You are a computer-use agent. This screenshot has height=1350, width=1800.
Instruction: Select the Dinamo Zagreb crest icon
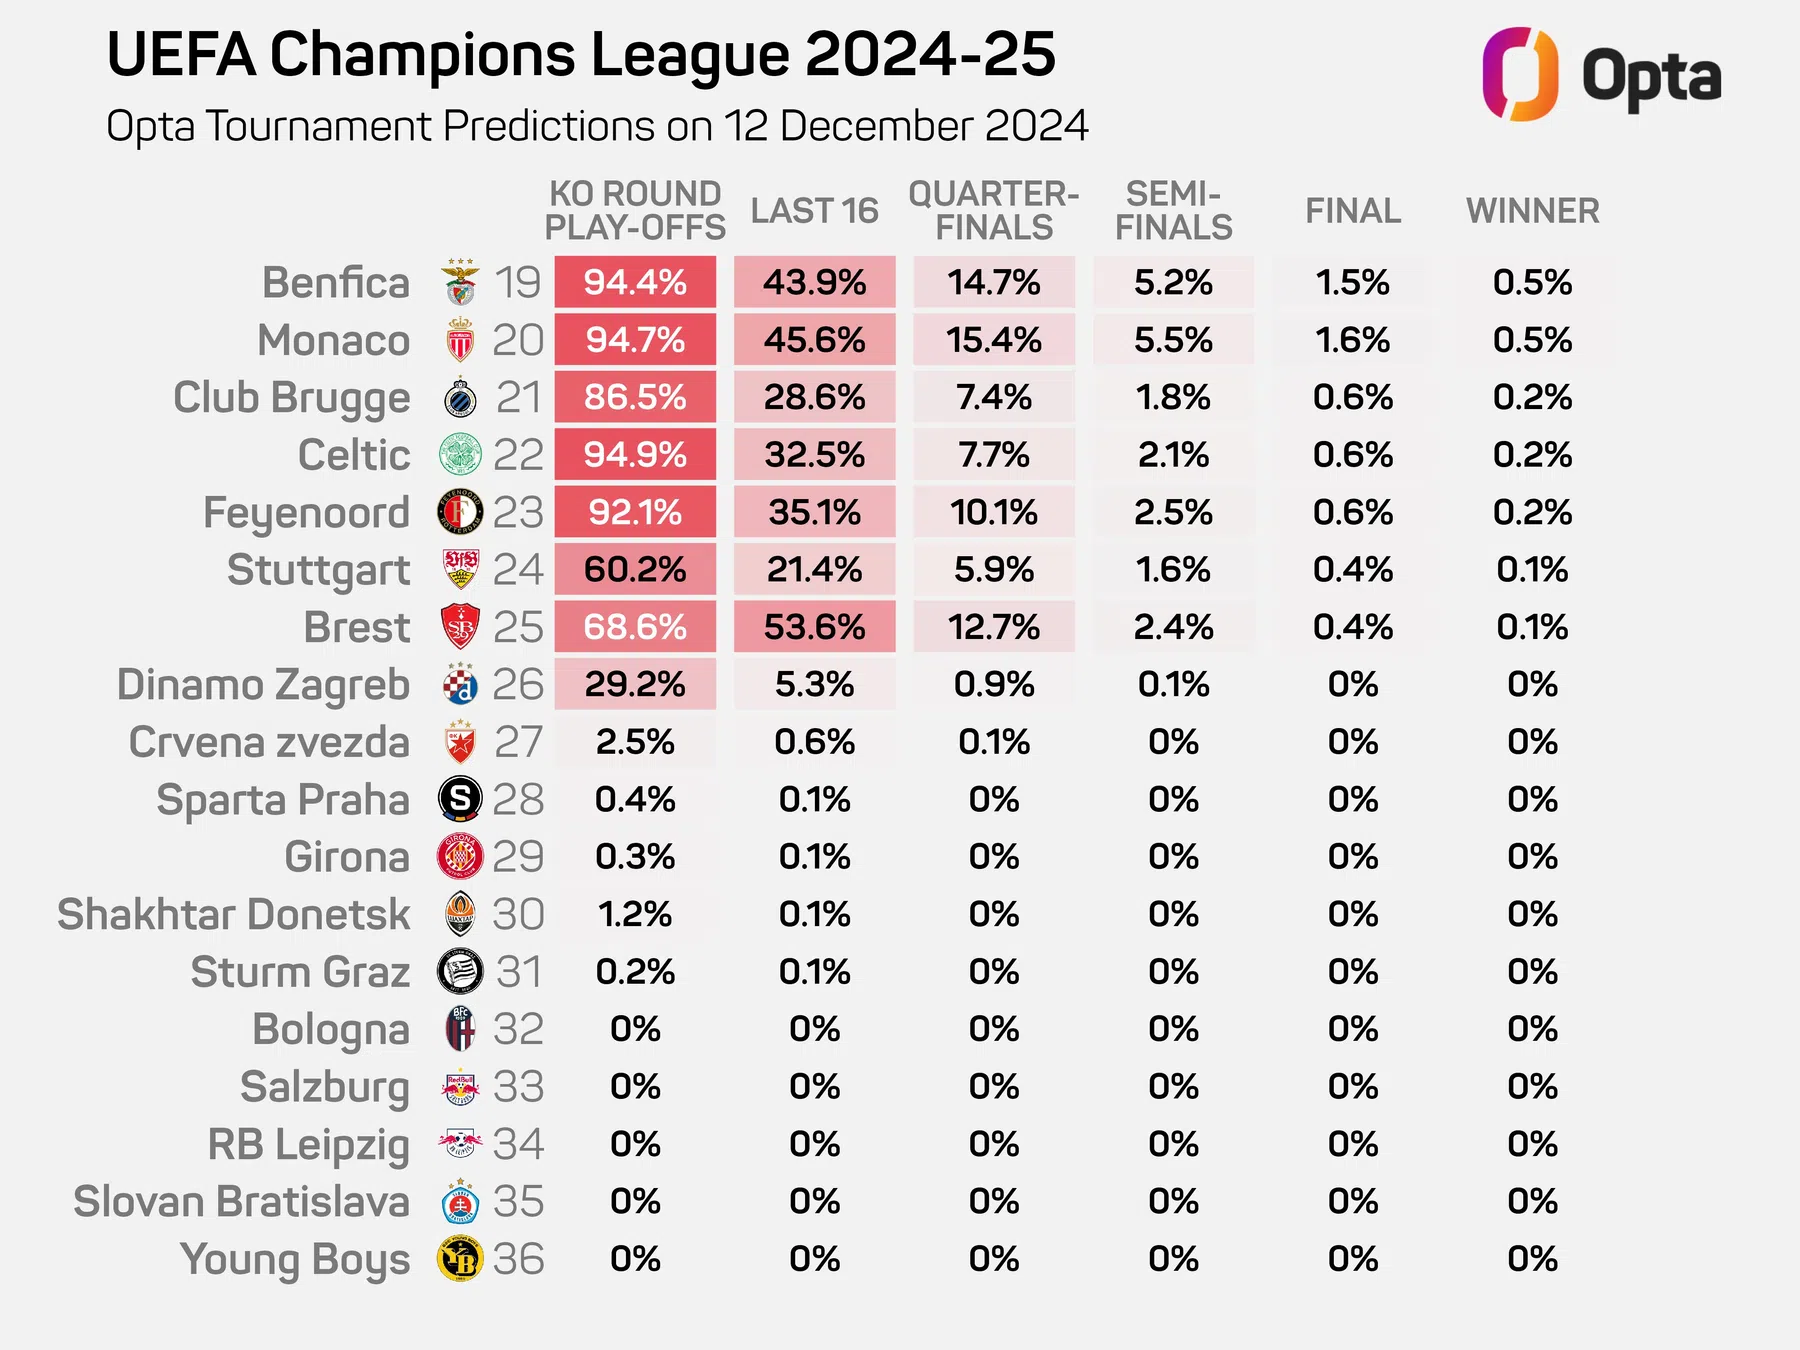[460, 685]
